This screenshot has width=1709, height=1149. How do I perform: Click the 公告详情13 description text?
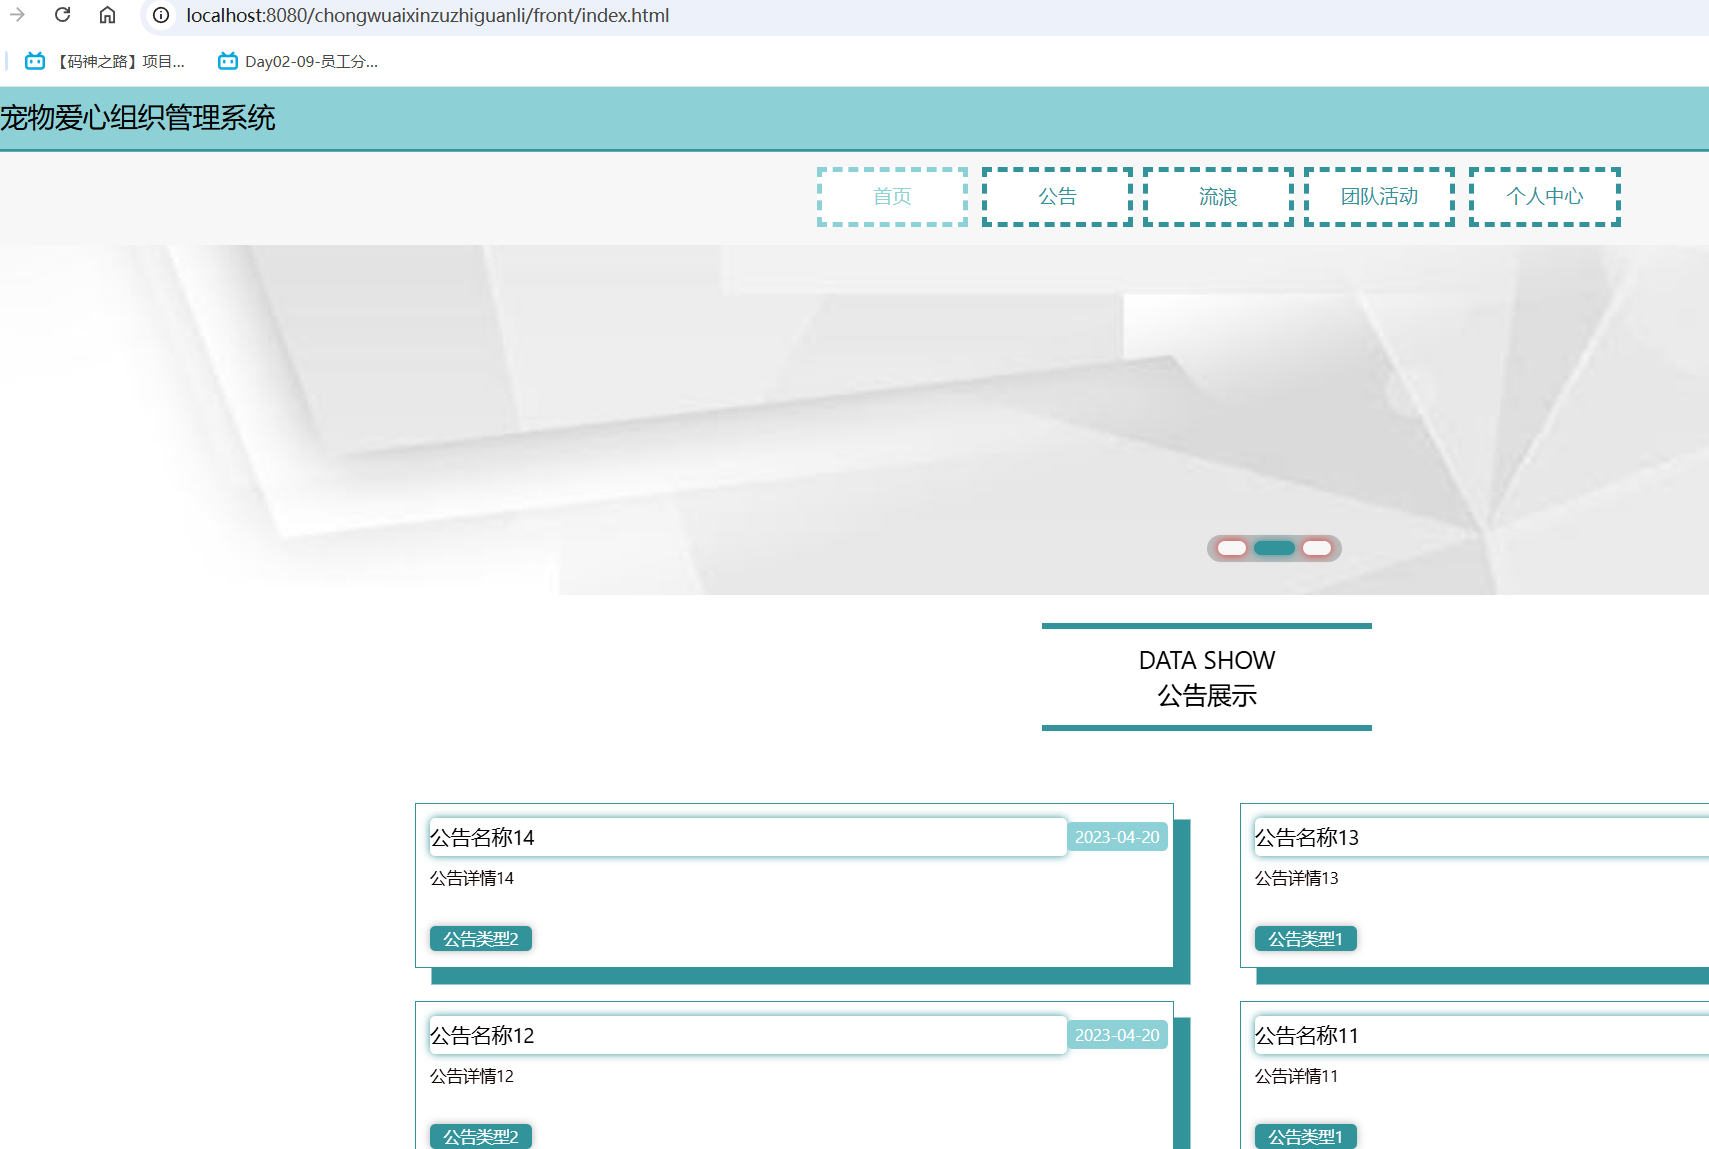point(1297,878)
